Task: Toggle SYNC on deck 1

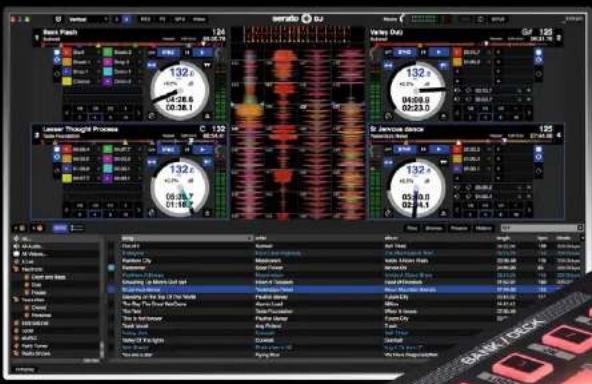Action: tap(168, 52)
